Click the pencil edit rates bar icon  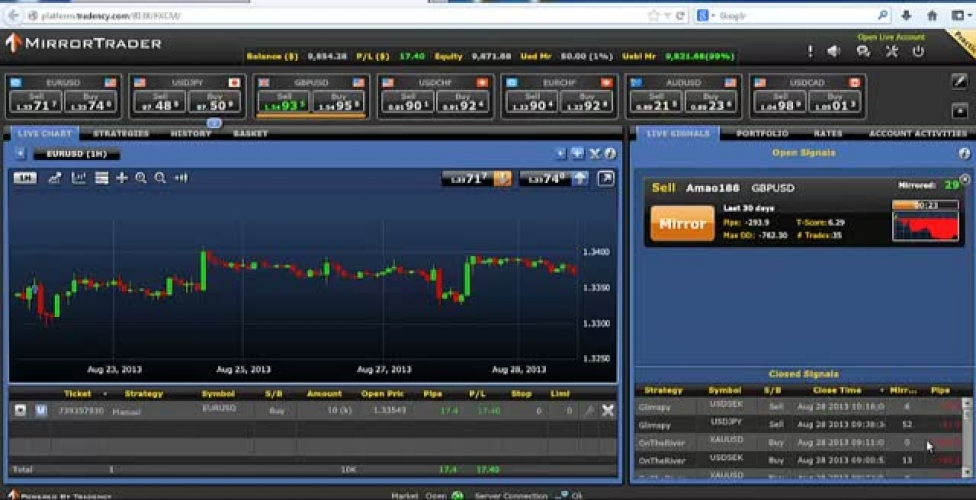959,81
